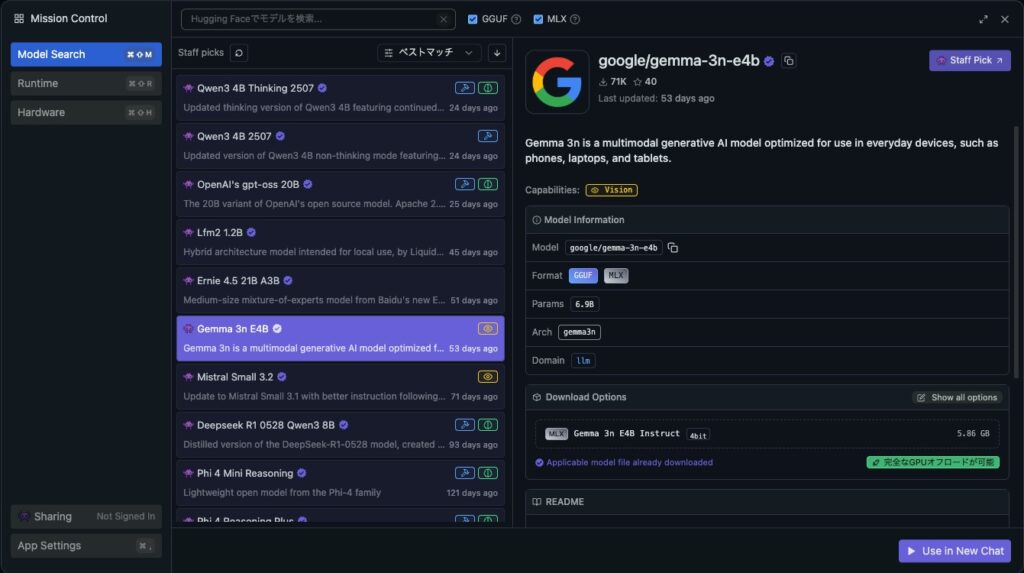Click the gemma3n architecture tag
This screenshot has width=1024, height=573.
click(579, 332)
